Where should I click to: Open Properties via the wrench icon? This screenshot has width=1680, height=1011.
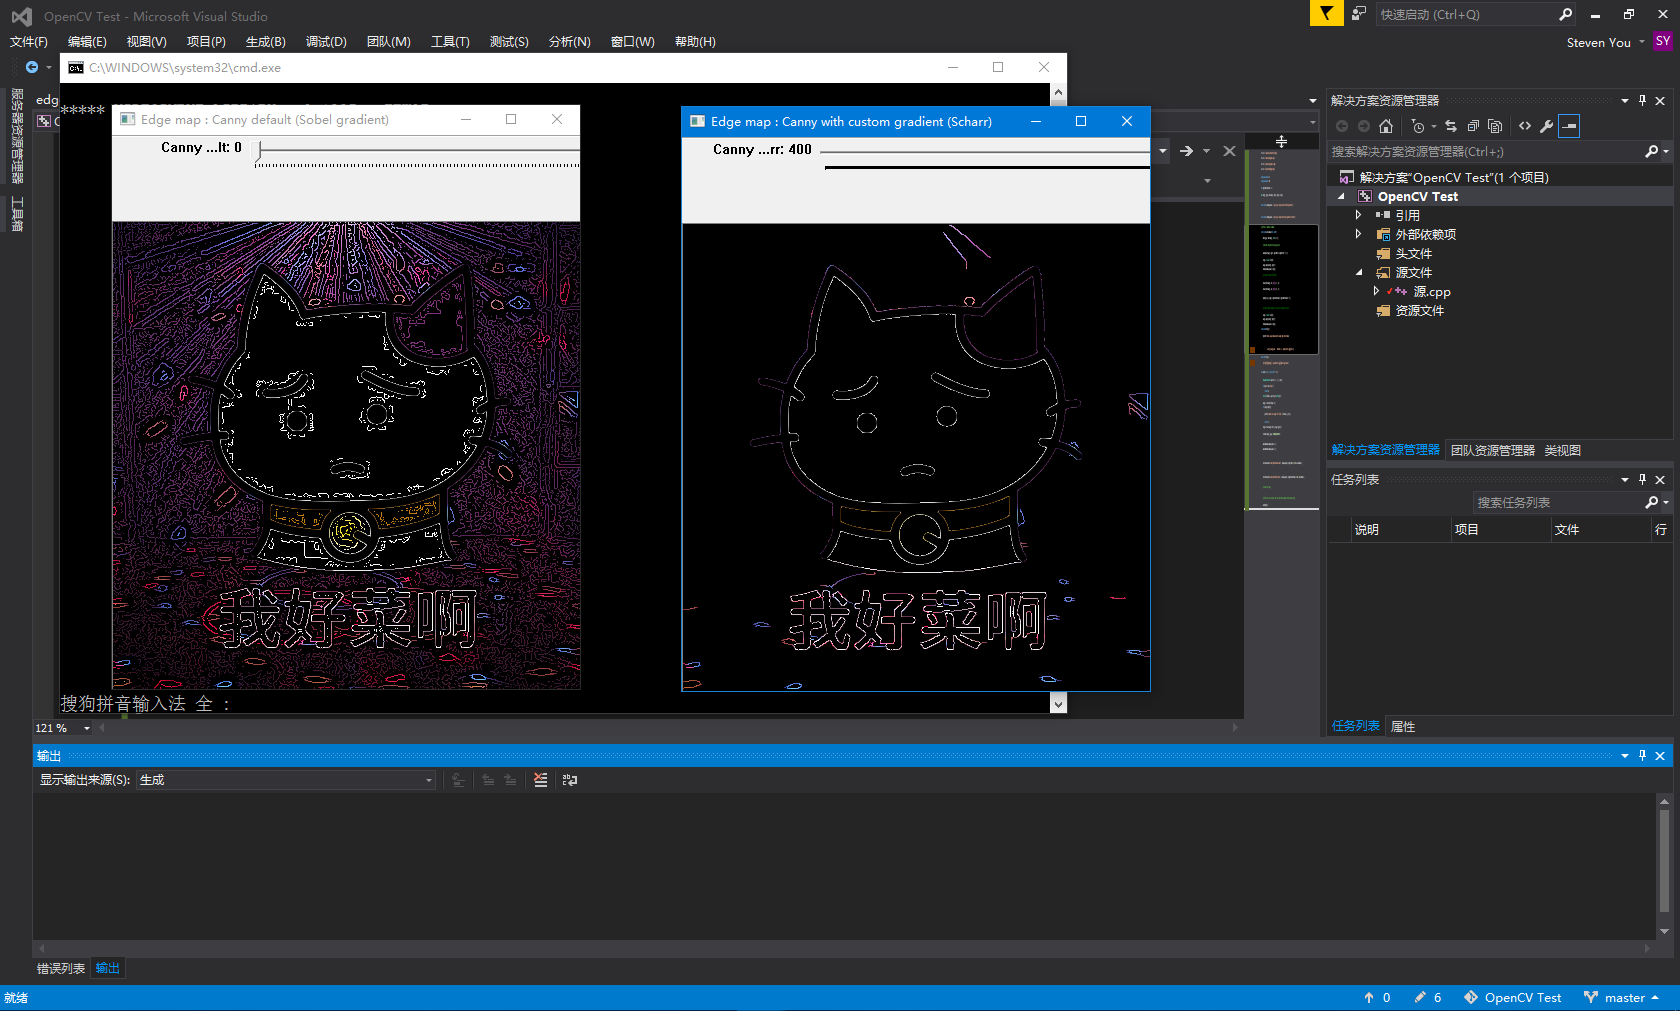[1546, 126]
